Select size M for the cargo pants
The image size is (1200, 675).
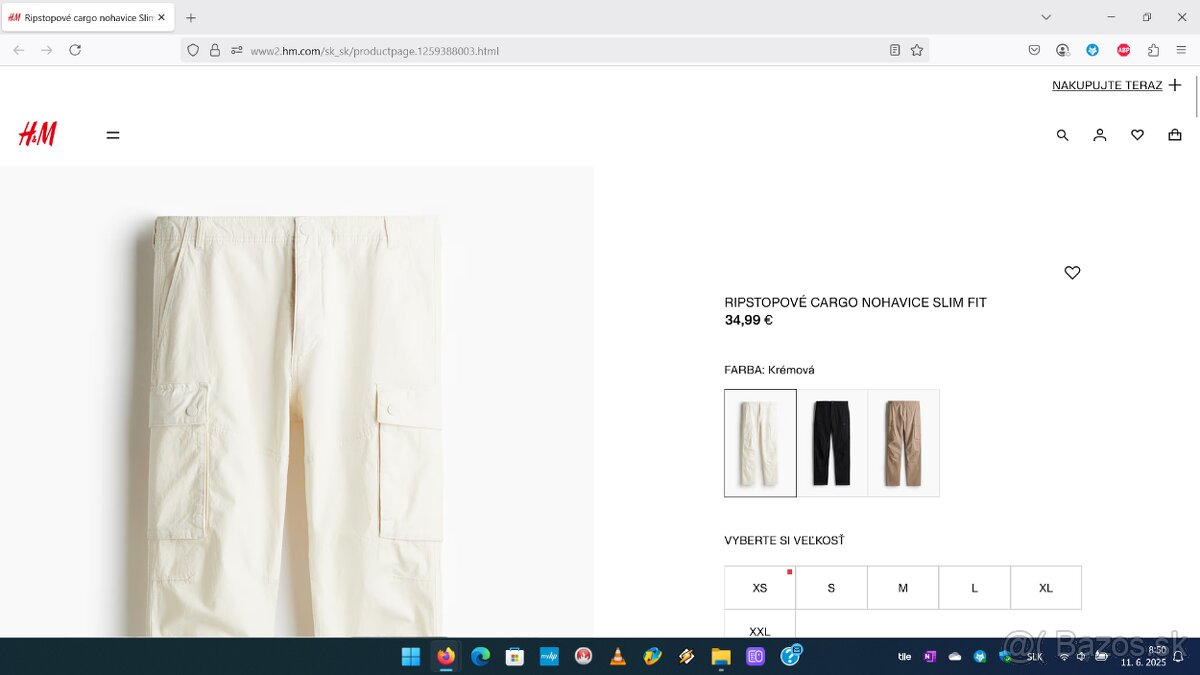(x=902, y=587)
